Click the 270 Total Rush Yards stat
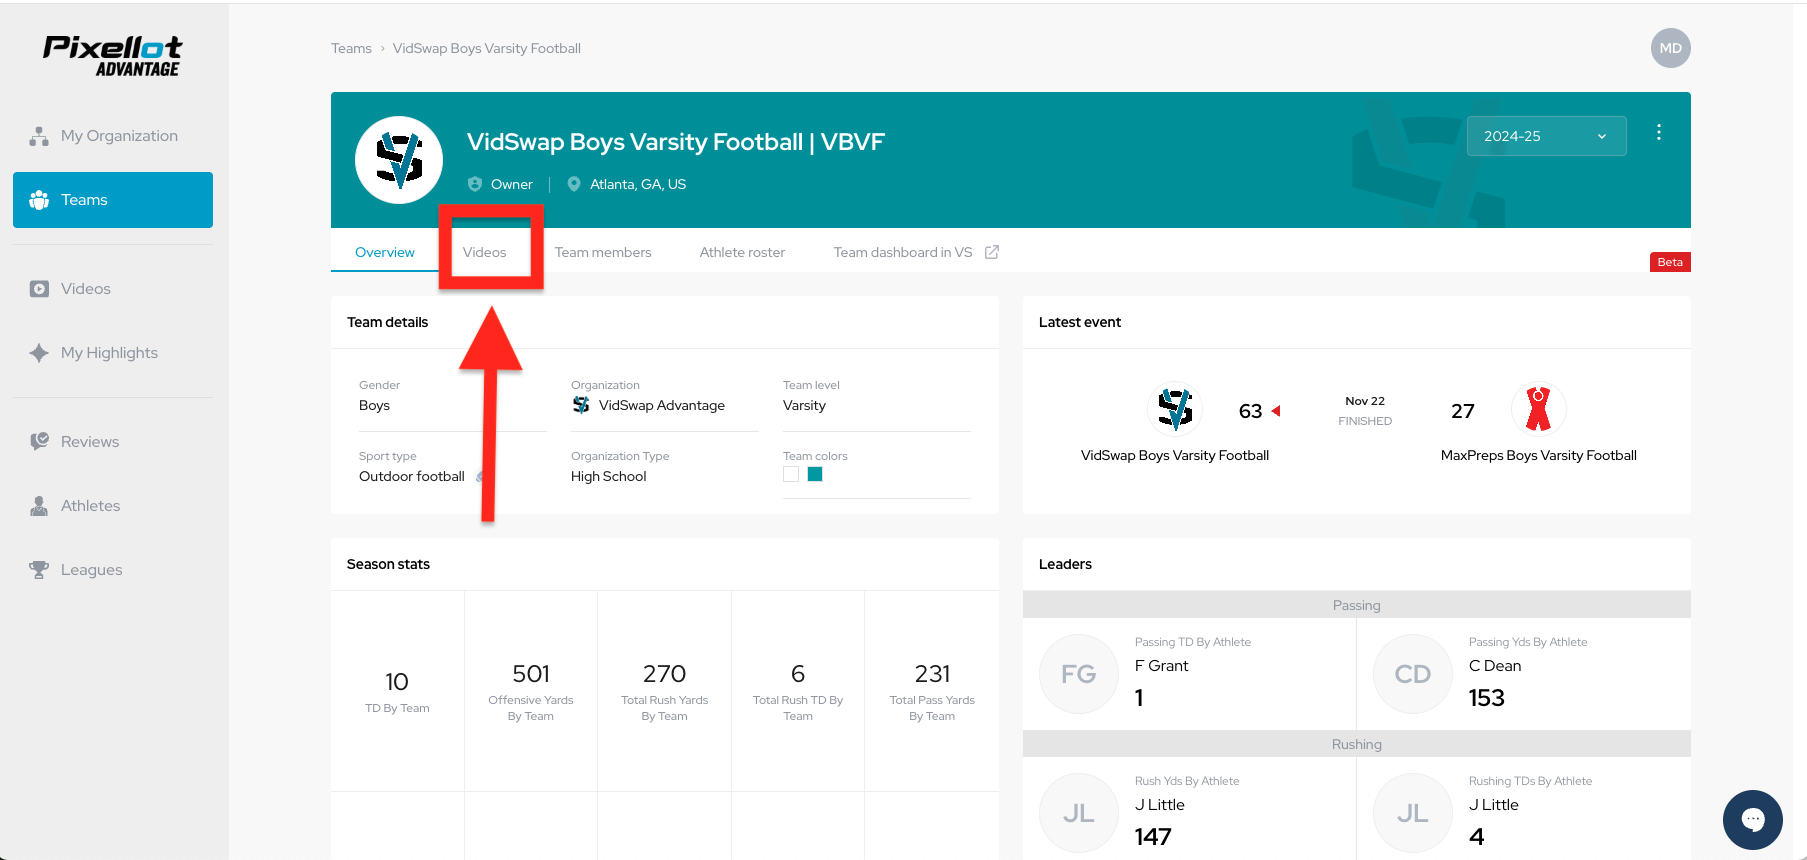1807x860 pixels. [664, 691]
